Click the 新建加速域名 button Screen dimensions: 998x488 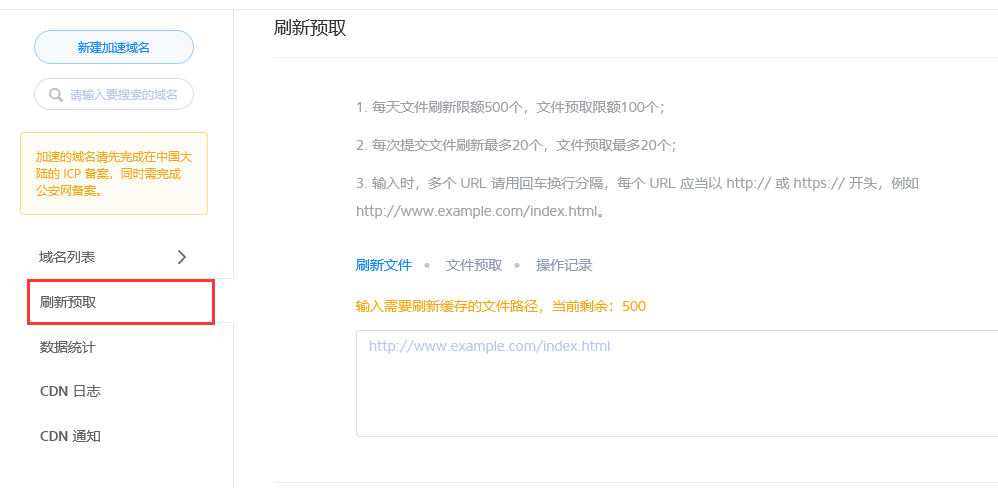114,47
